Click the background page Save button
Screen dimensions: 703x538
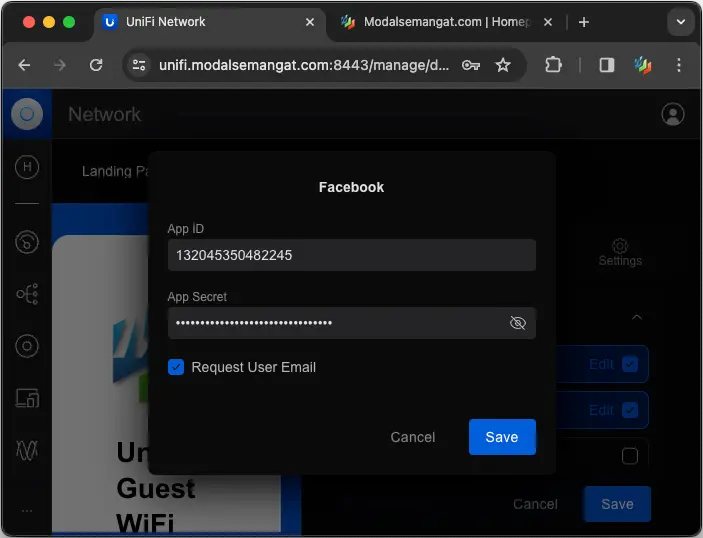(x=617, y=504)
